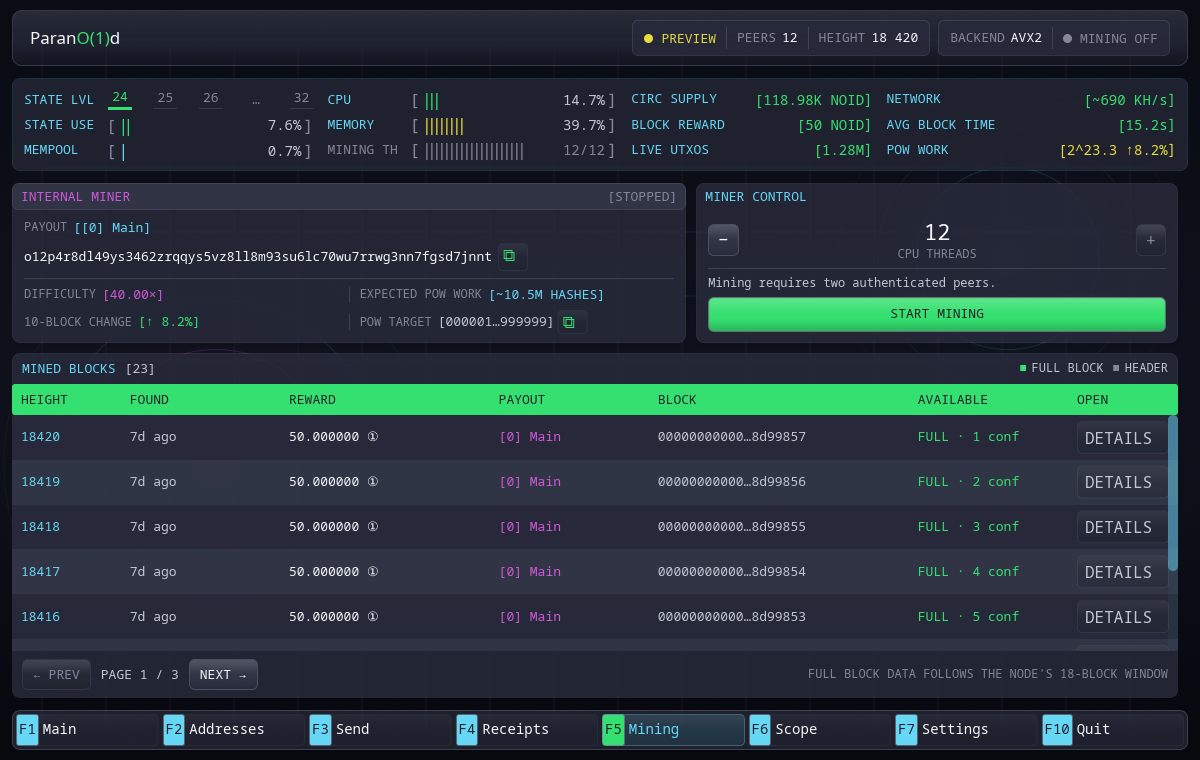Click the FULL BLOCK legend entry

[1062, 368]
